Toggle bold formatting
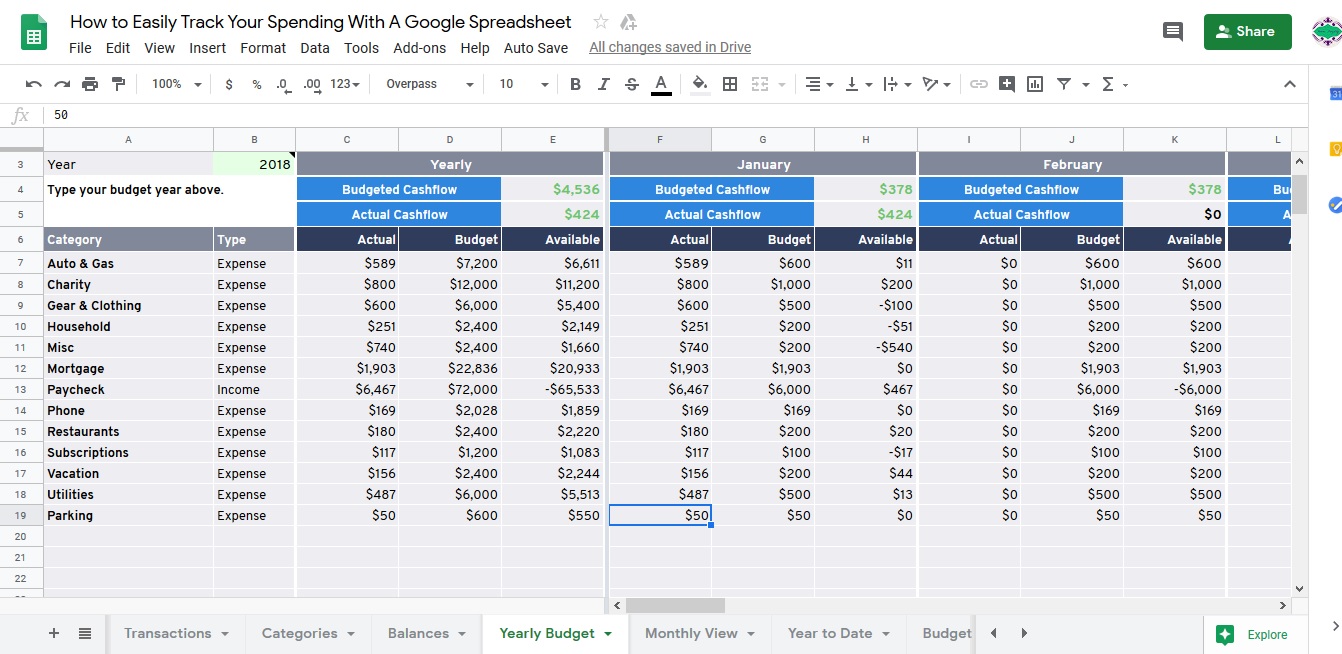This screenshot has height=654, width=1342. point(575,84)
